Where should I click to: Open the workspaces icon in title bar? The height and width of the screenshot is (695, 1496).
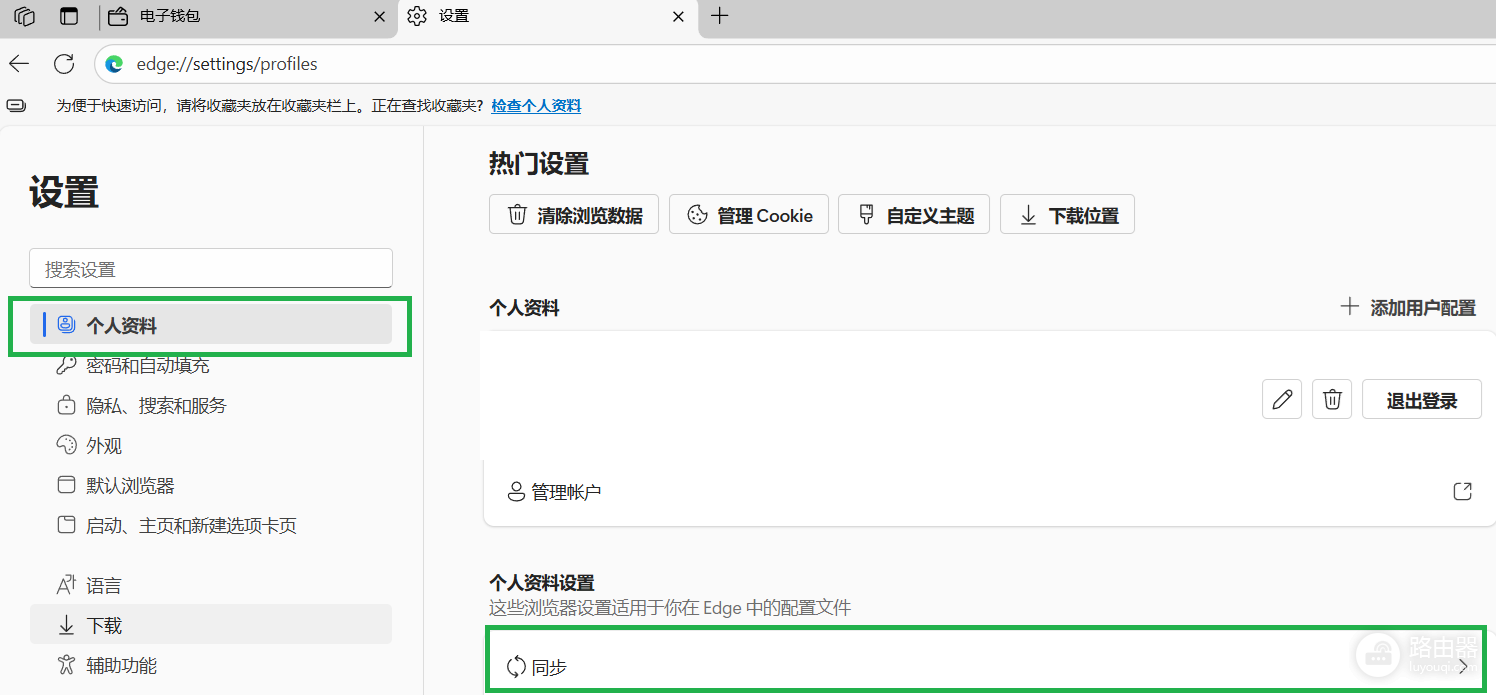[x=25, y=16]
